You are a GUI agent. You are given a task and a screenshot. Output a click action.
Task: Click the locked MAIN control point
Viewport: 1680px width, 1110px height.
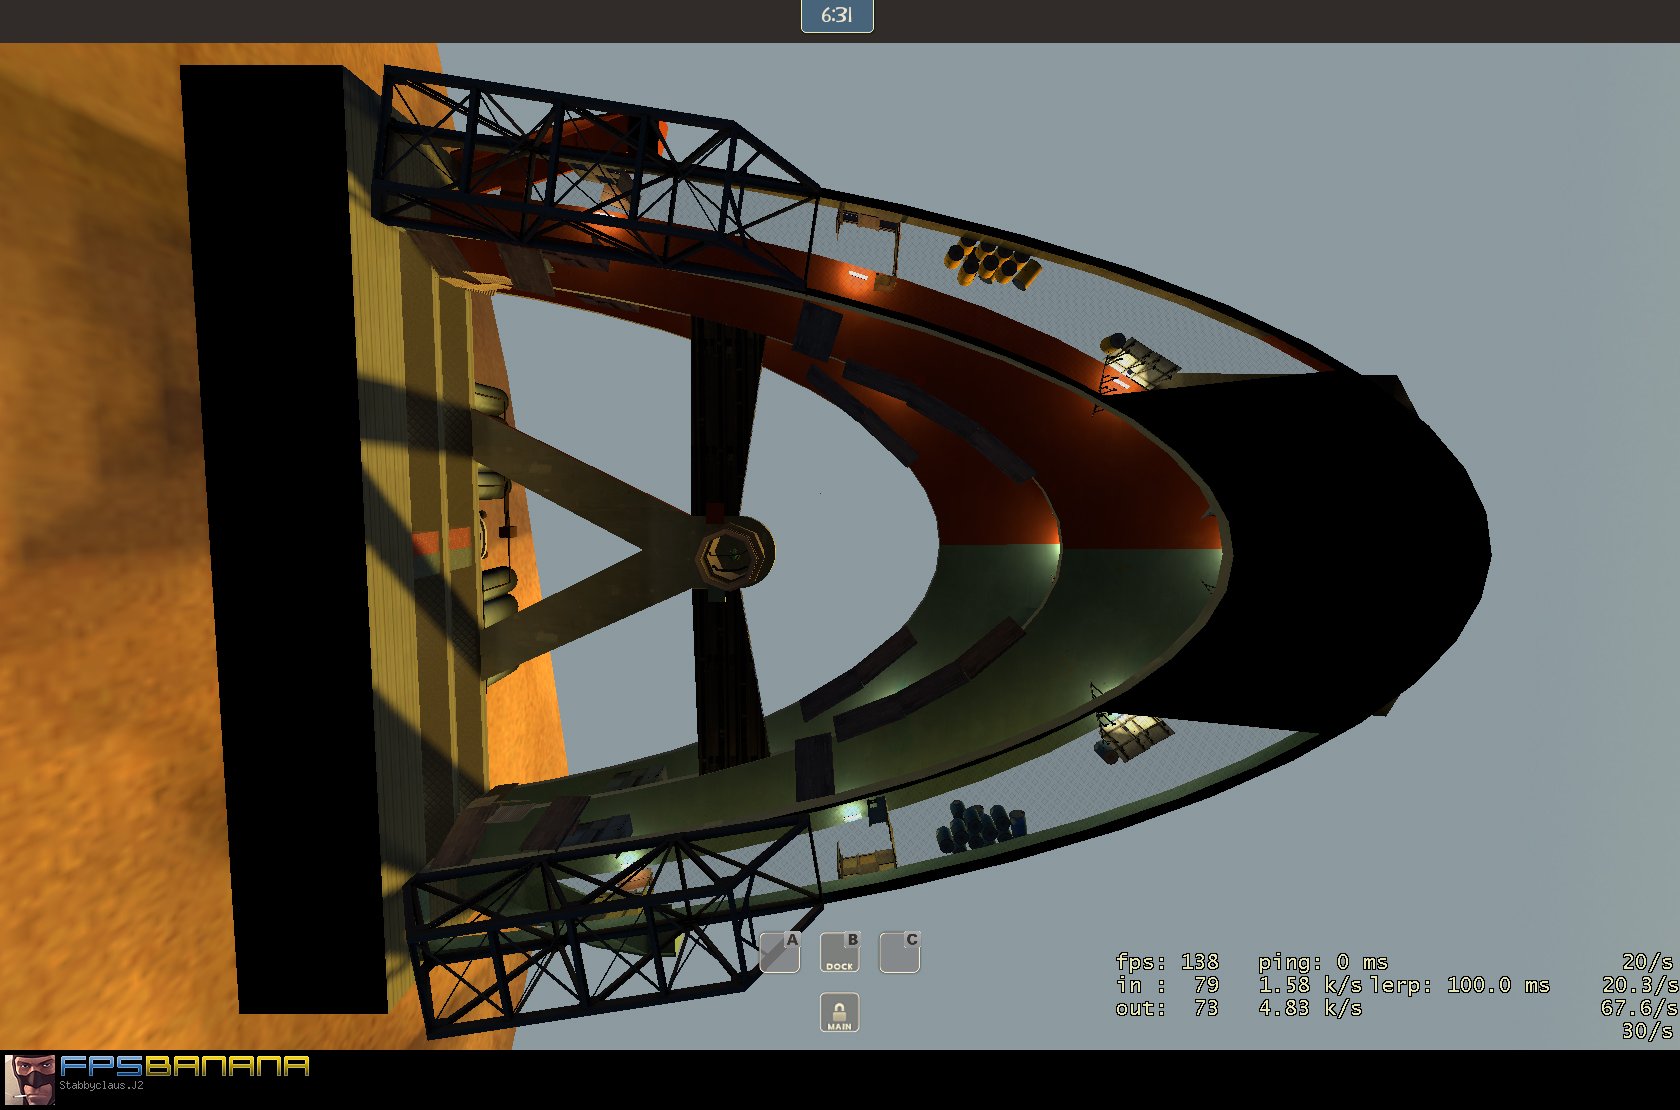pyautogui.click(x=840, y=1012)
